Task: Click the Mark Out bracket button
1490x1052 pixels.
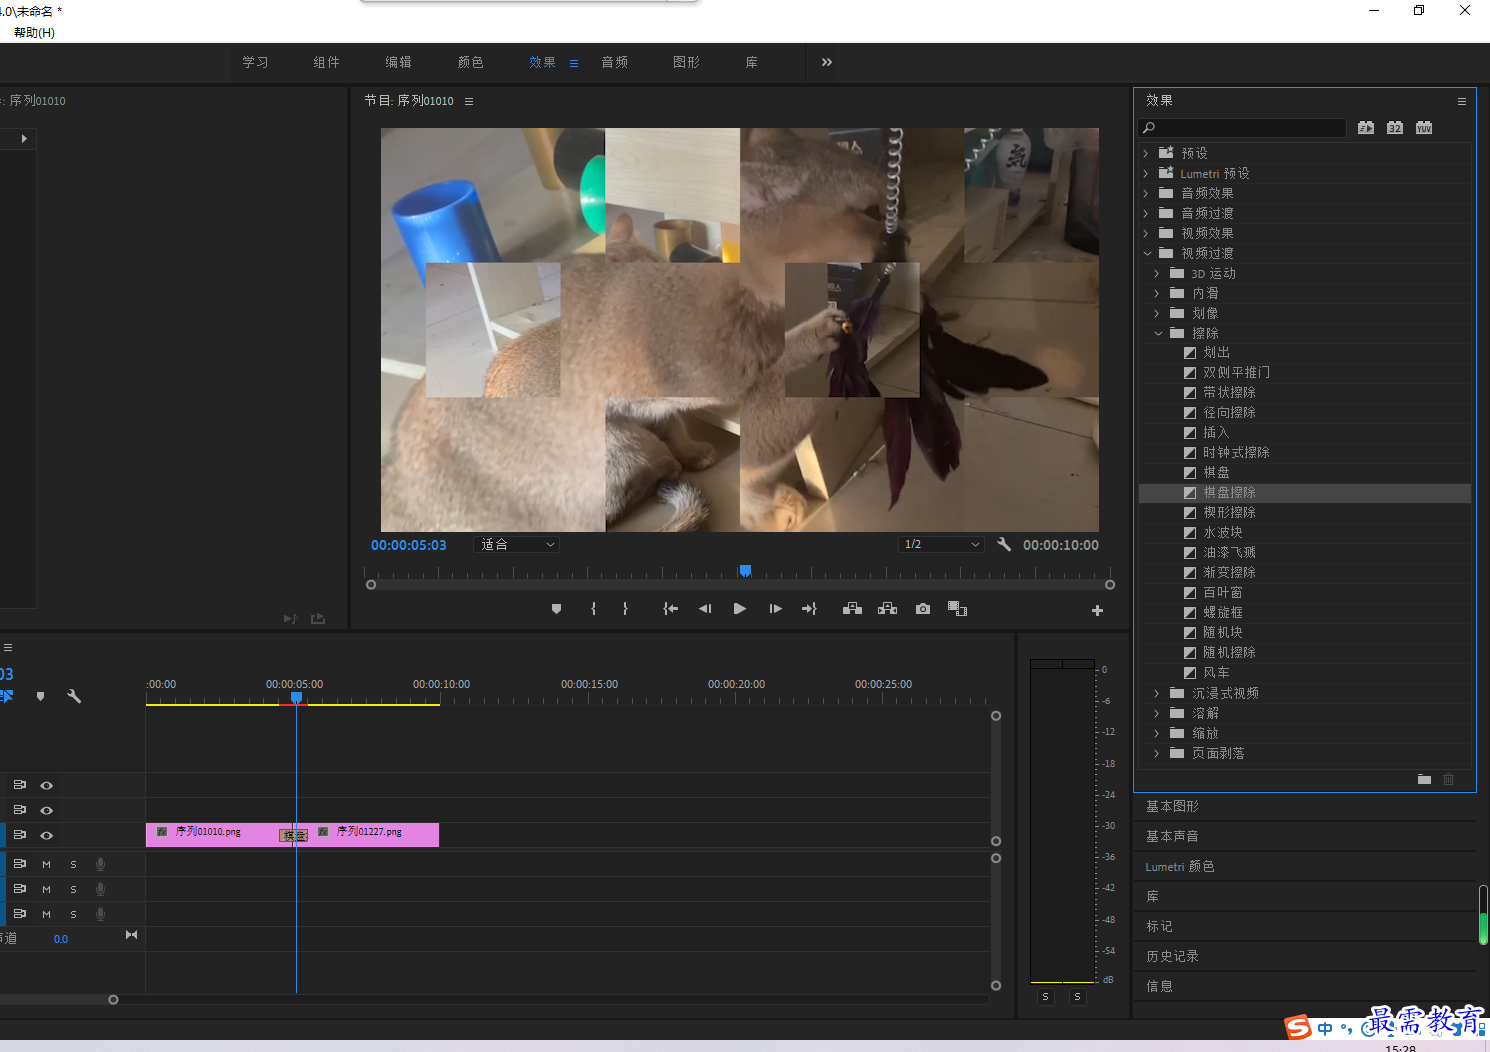Action: 625,609
